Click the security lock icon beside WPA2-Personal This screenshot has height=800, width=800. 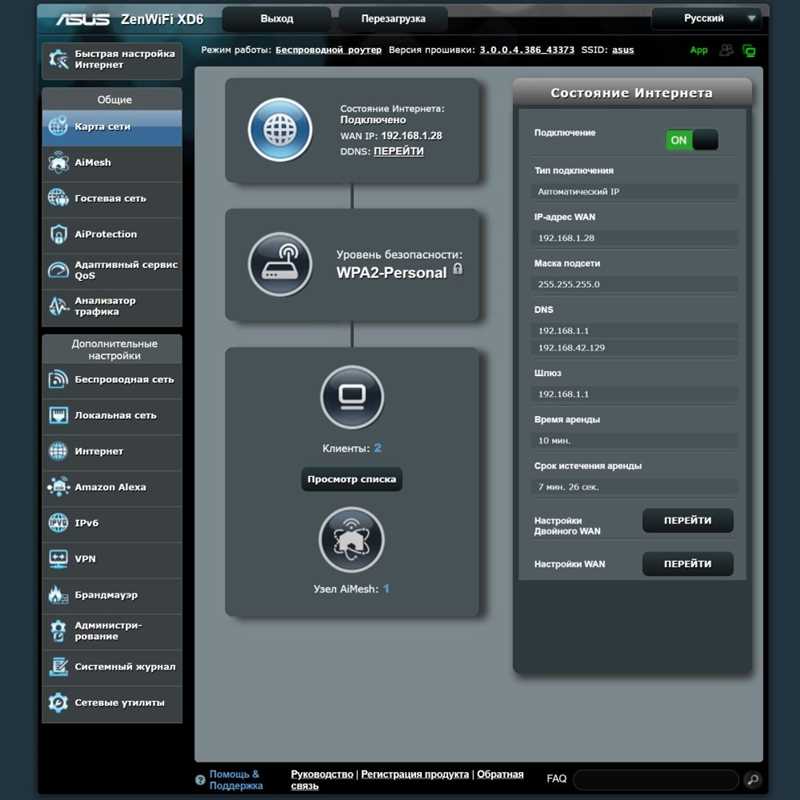click(458, 269)
